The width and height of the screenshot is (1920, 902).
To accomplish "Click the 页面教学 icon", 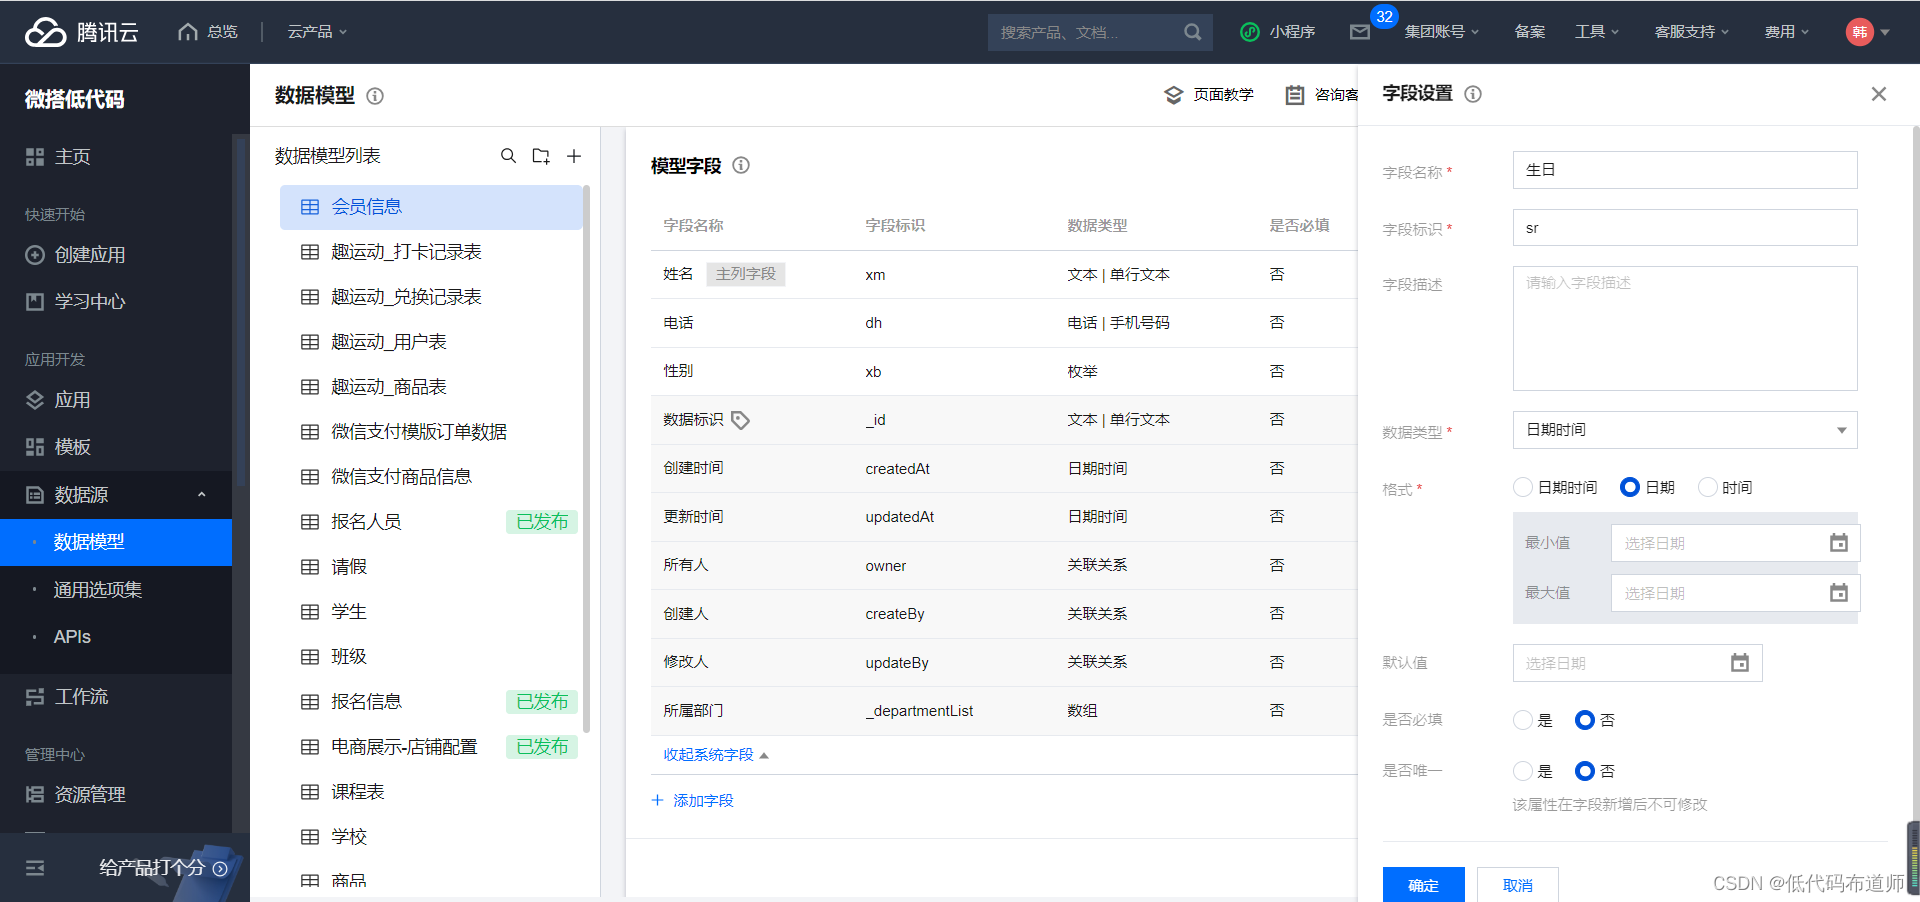I will click(1174, 95).
